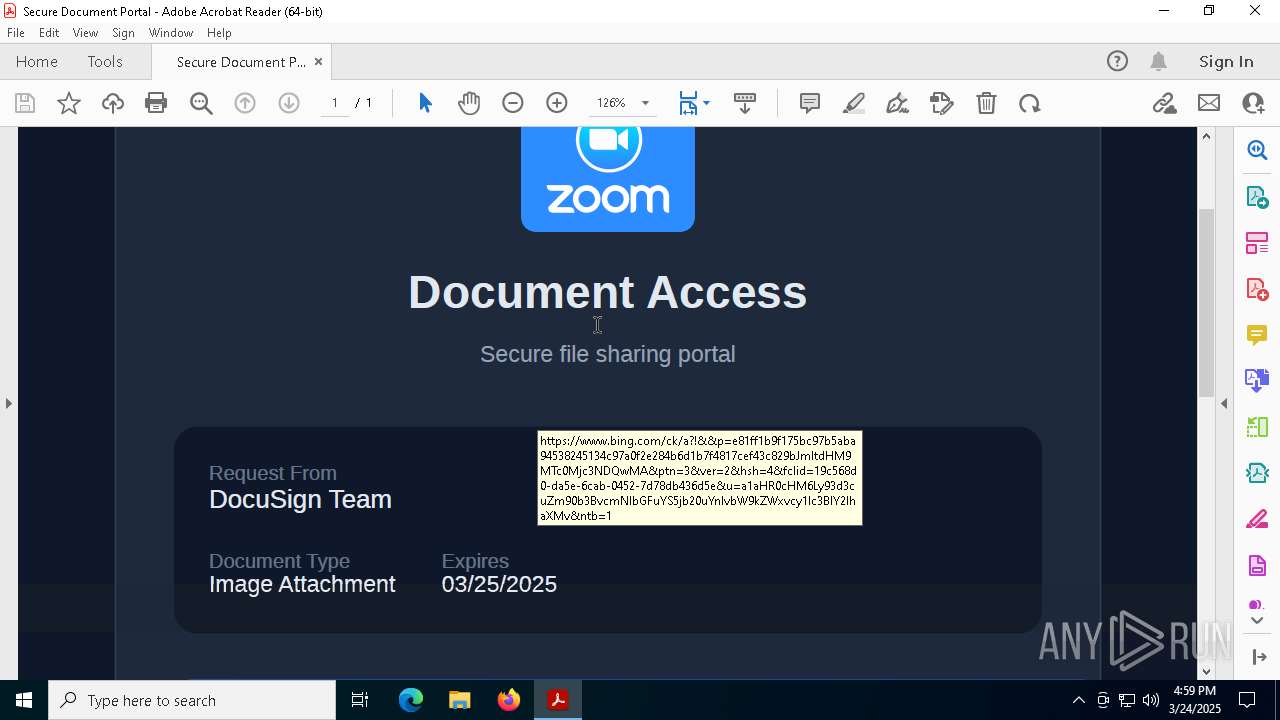Close the Secure Document Portal tab
This screenshot has width=1280, height=720.
click(x=318, y=61)
